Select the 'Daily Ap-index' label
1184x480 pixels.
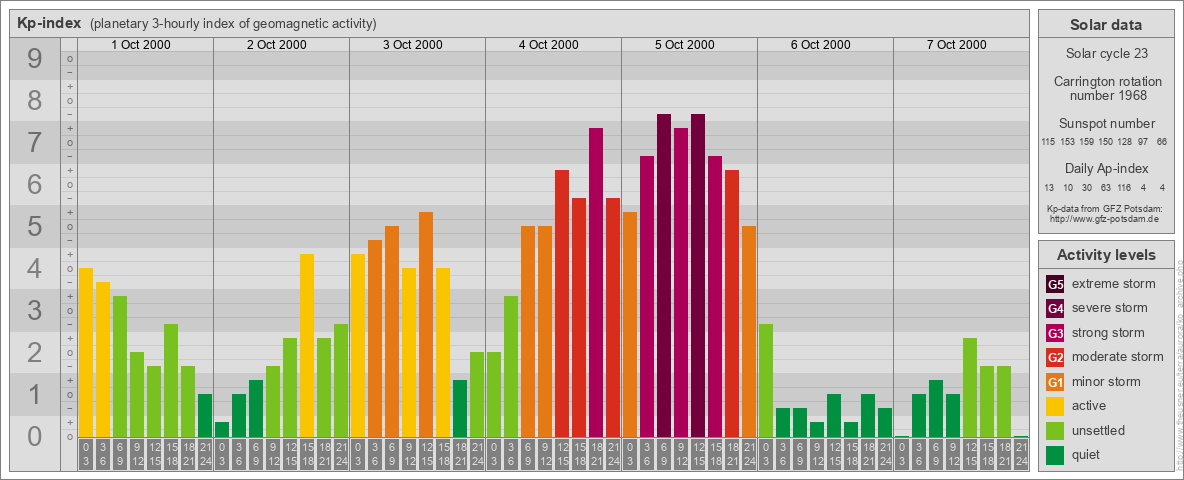(1106, 168)
